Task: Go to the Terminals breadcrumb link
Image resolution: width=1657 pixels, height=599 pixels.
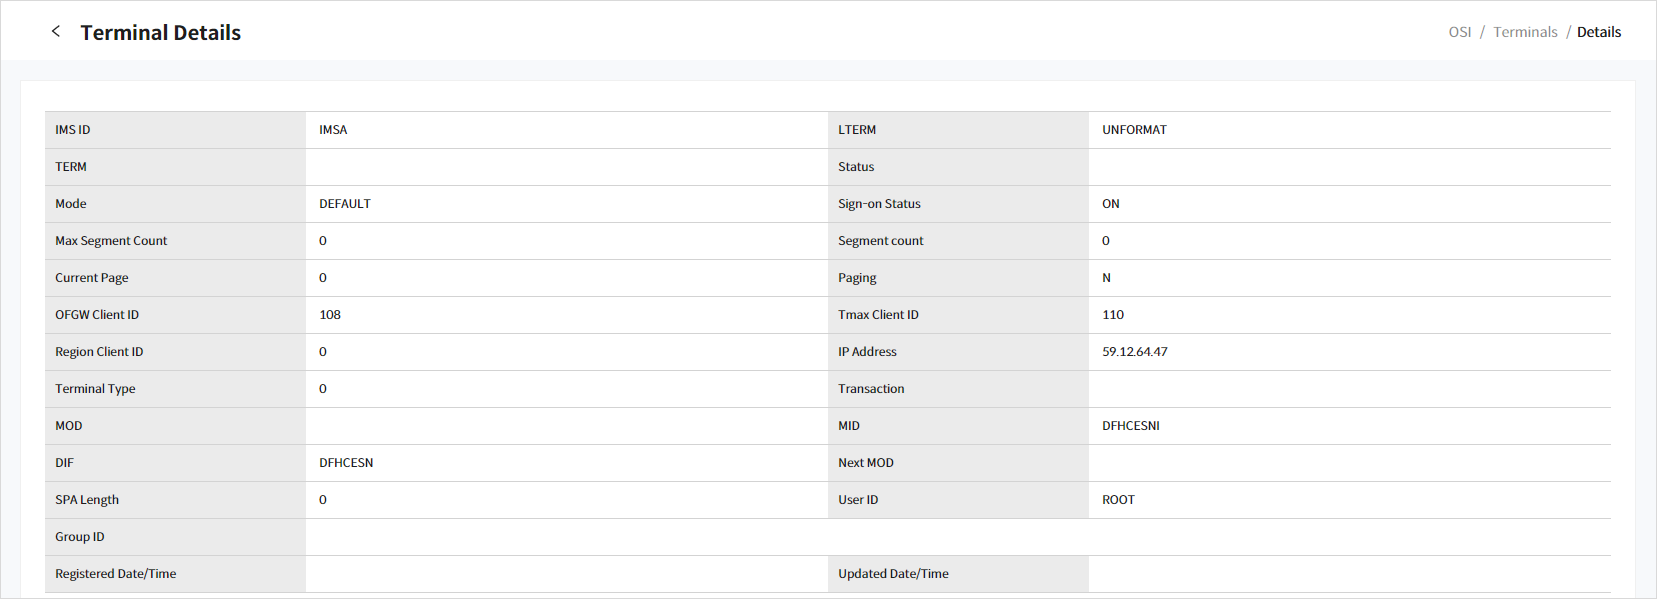Action: (1525, 32)
